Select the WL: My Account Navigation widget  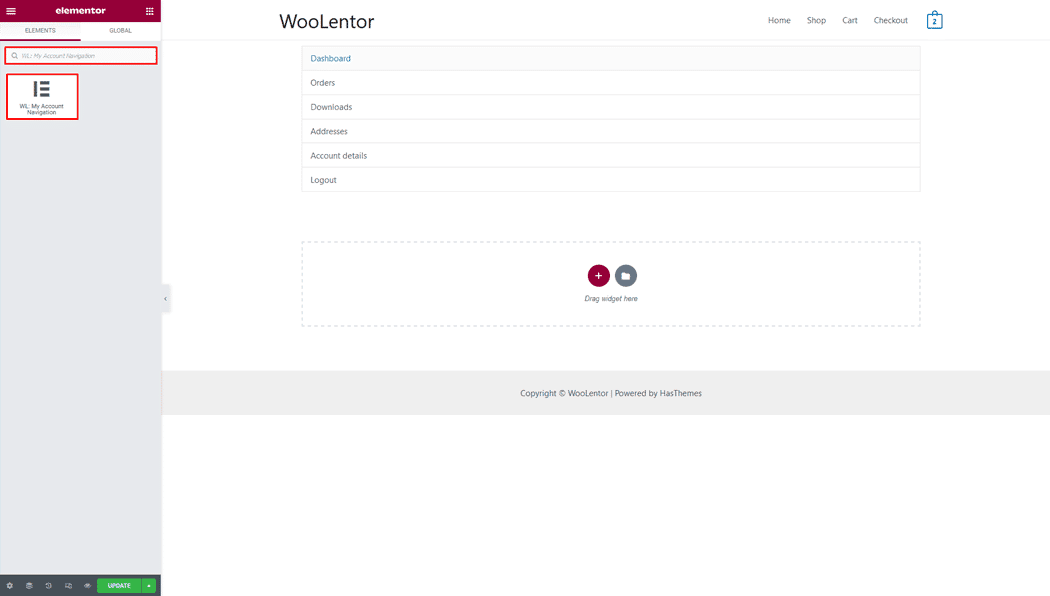pyautogui.click(x=42, y=97)
